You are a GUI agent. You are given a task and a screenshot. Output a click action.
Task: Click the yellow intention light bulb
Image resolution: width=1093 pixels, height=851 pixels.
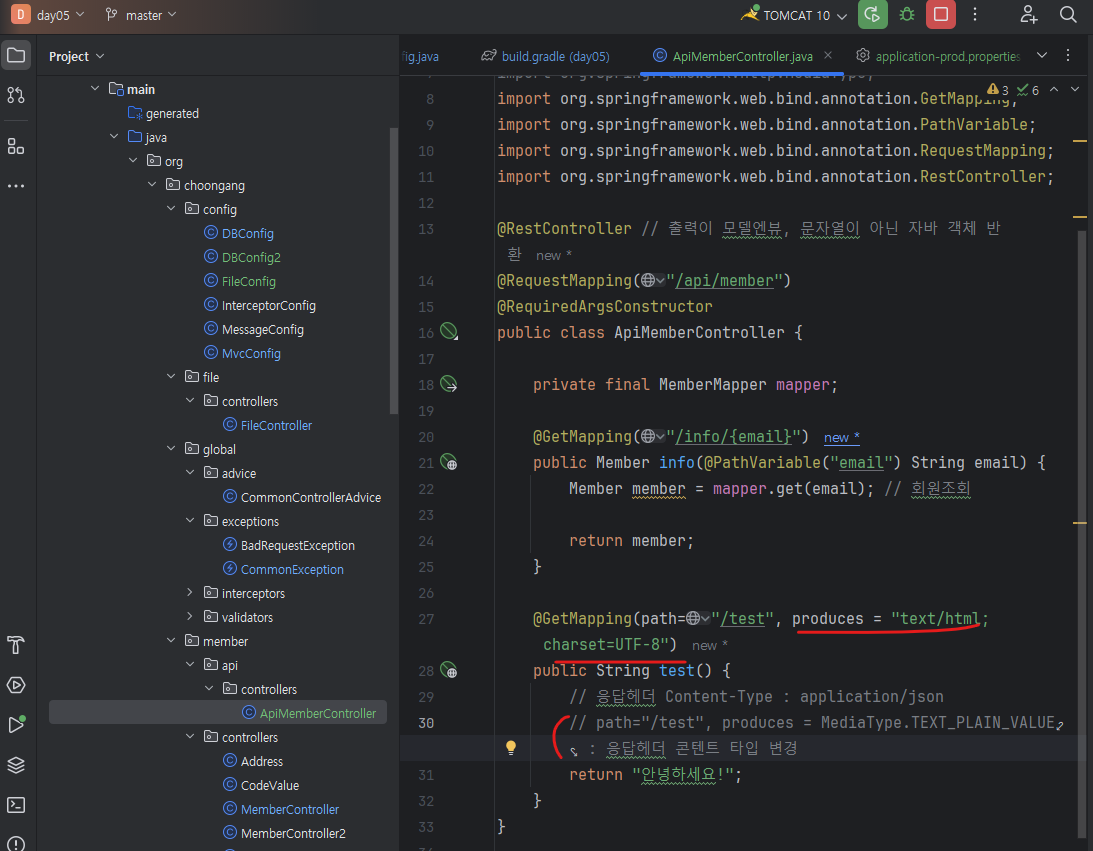(x=511, y=748)
